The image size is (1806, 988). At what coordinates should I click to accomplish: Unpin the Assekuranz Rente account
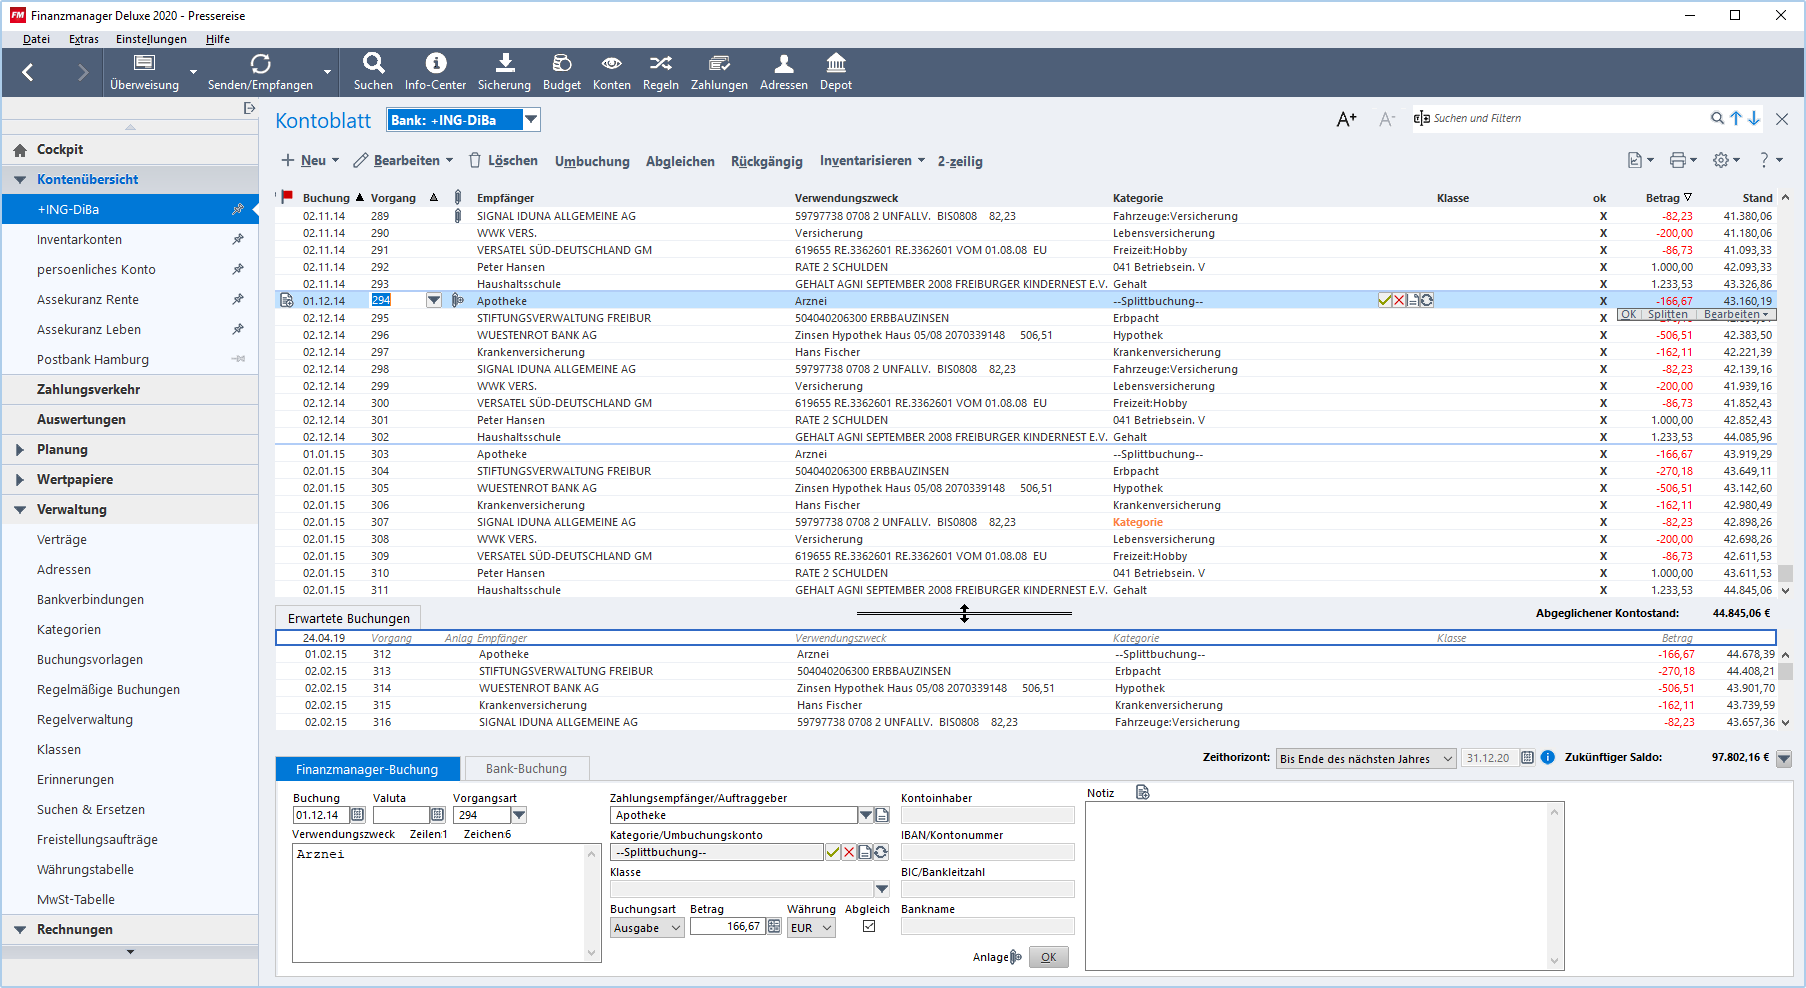coord(238,299)
